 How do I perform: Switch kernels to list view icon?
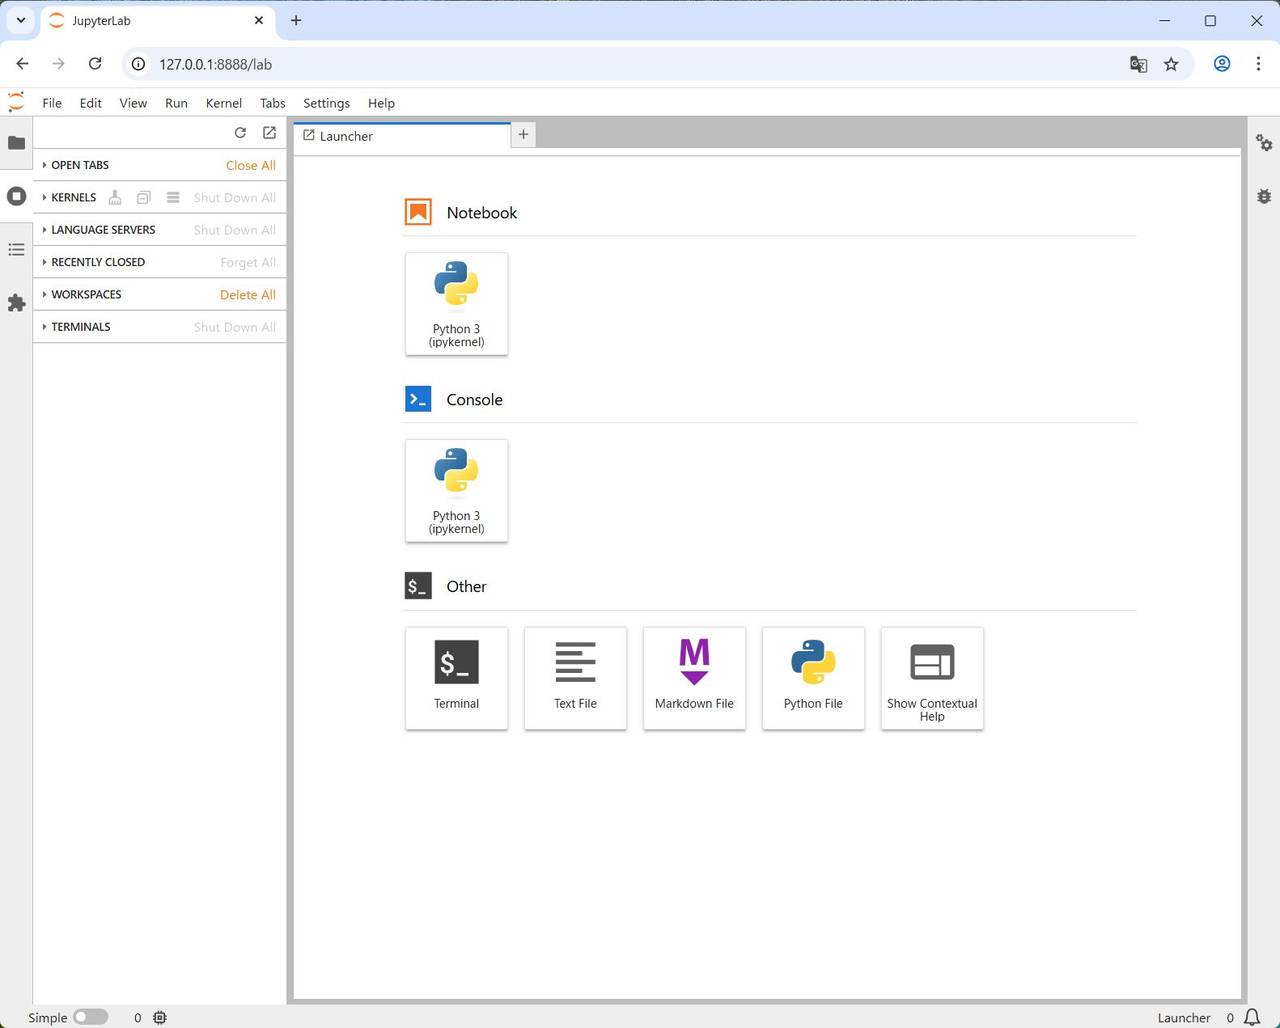(x=173, y=198)
